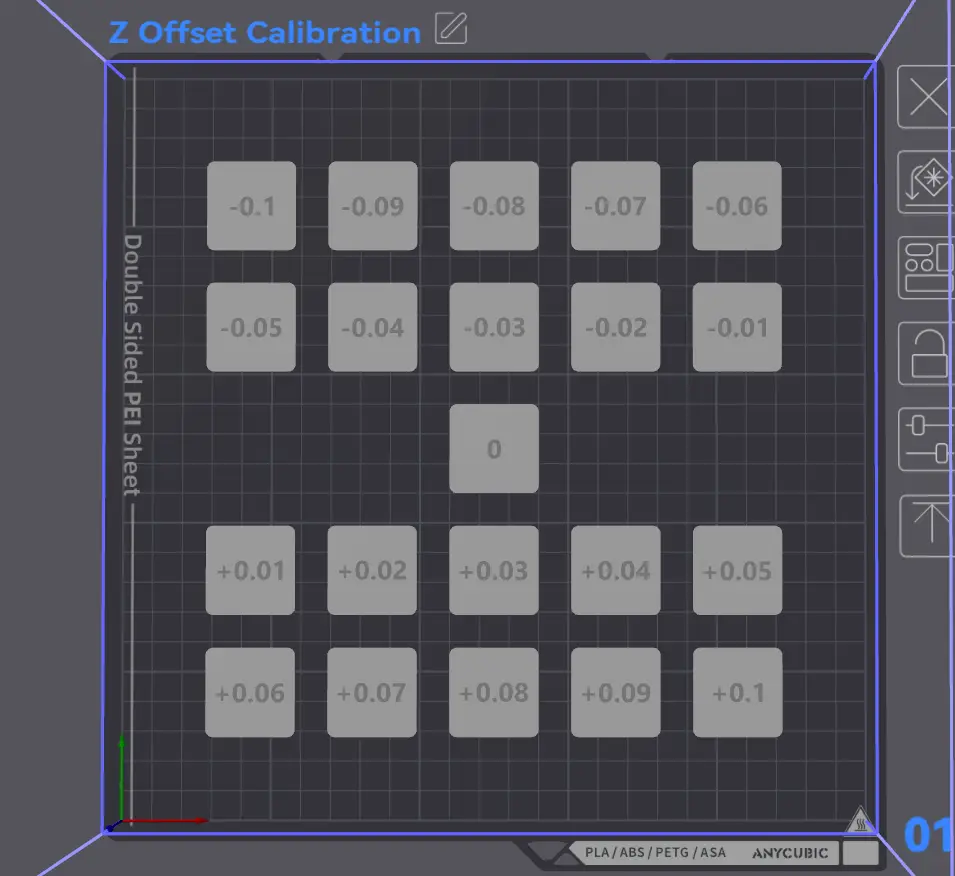Viewport: 955px width, 876px height.
Task: Select the +0.04 calibration square
Action: coord(616,570)
